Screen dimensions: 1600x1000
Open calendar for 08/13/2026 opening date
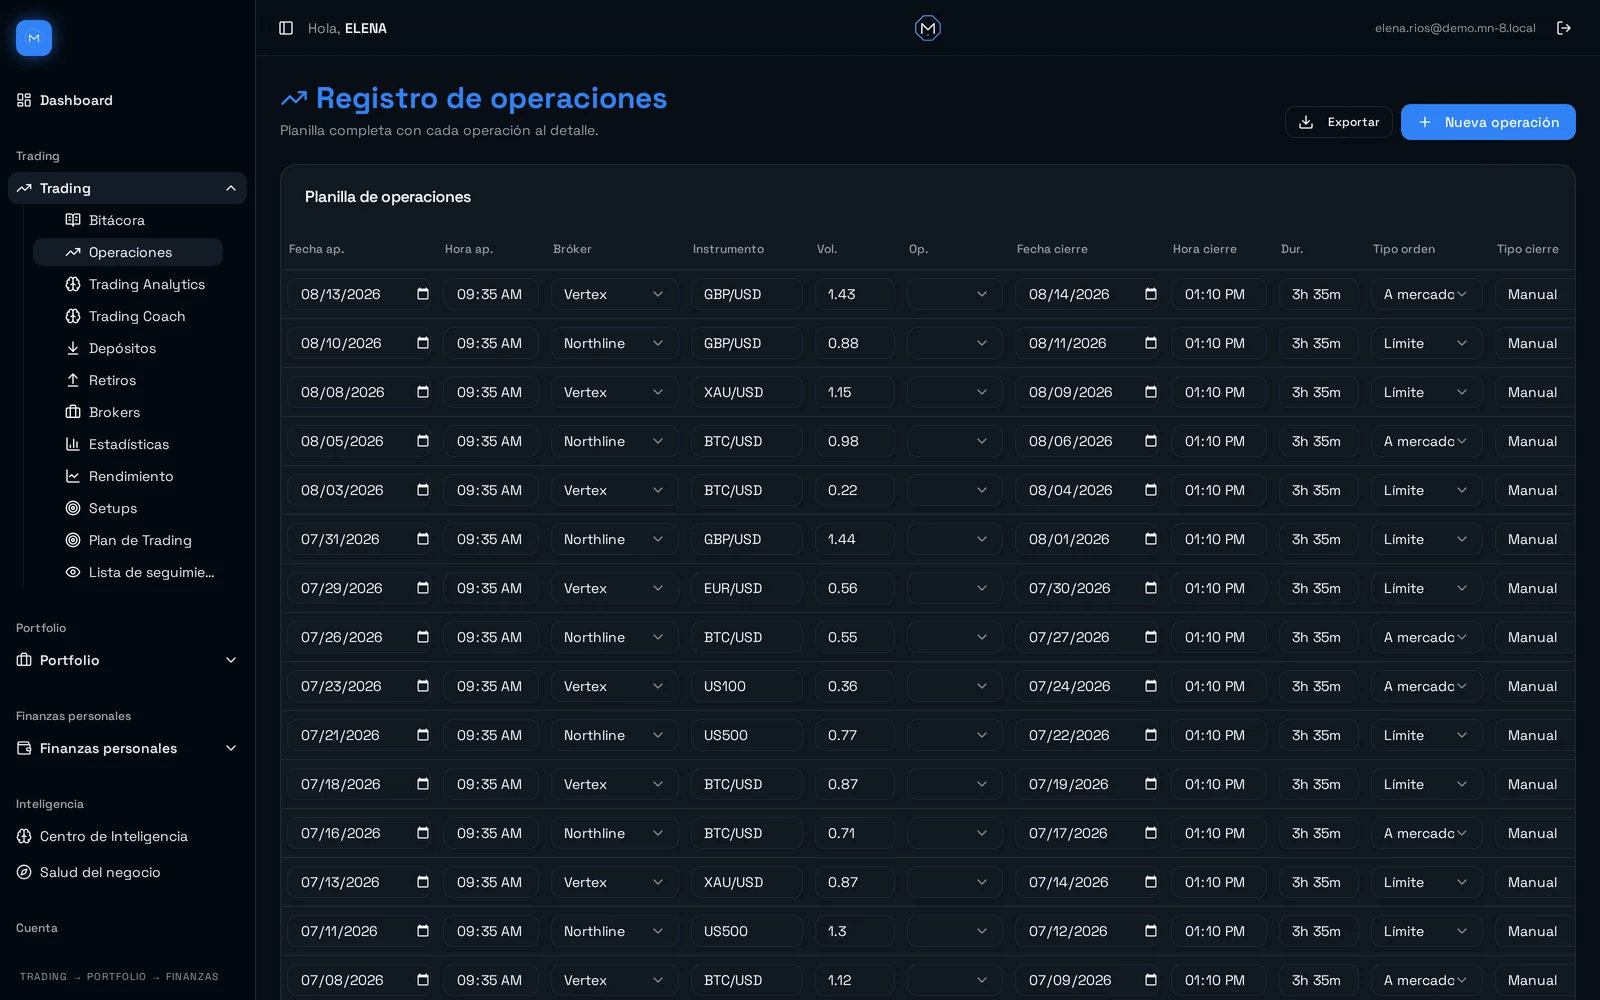[423, 294]
